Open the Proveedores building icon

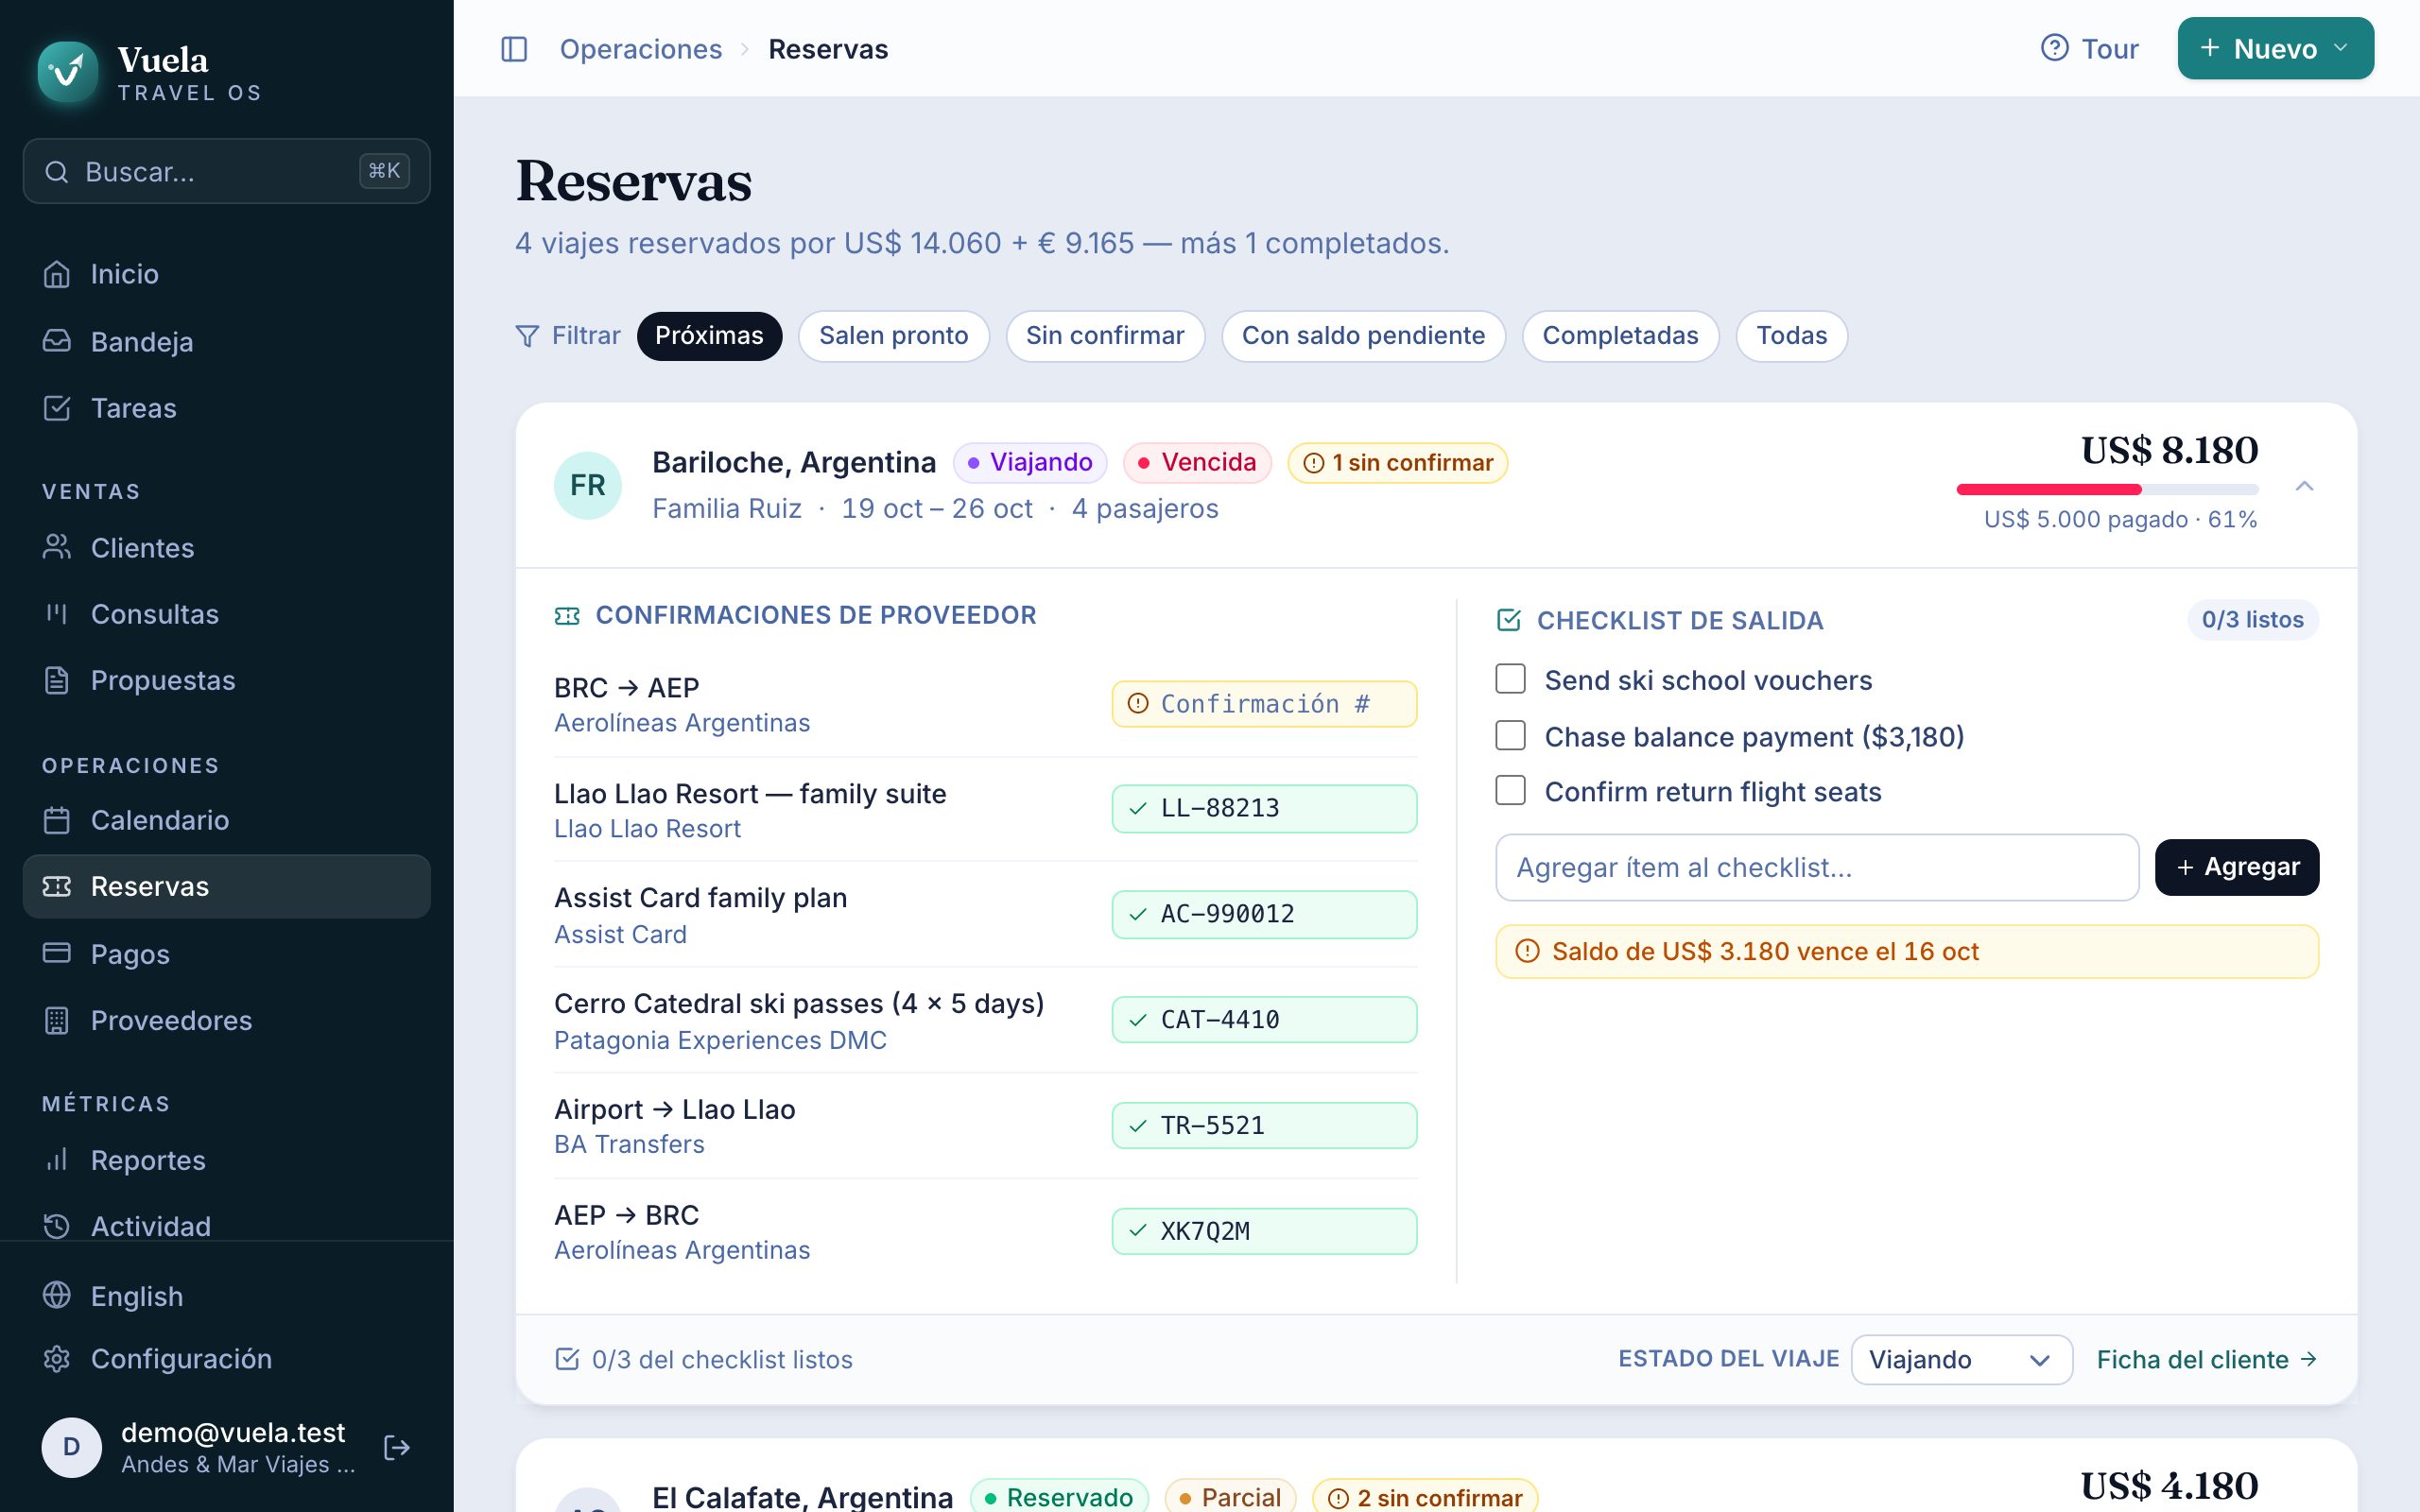[57, 1020]
